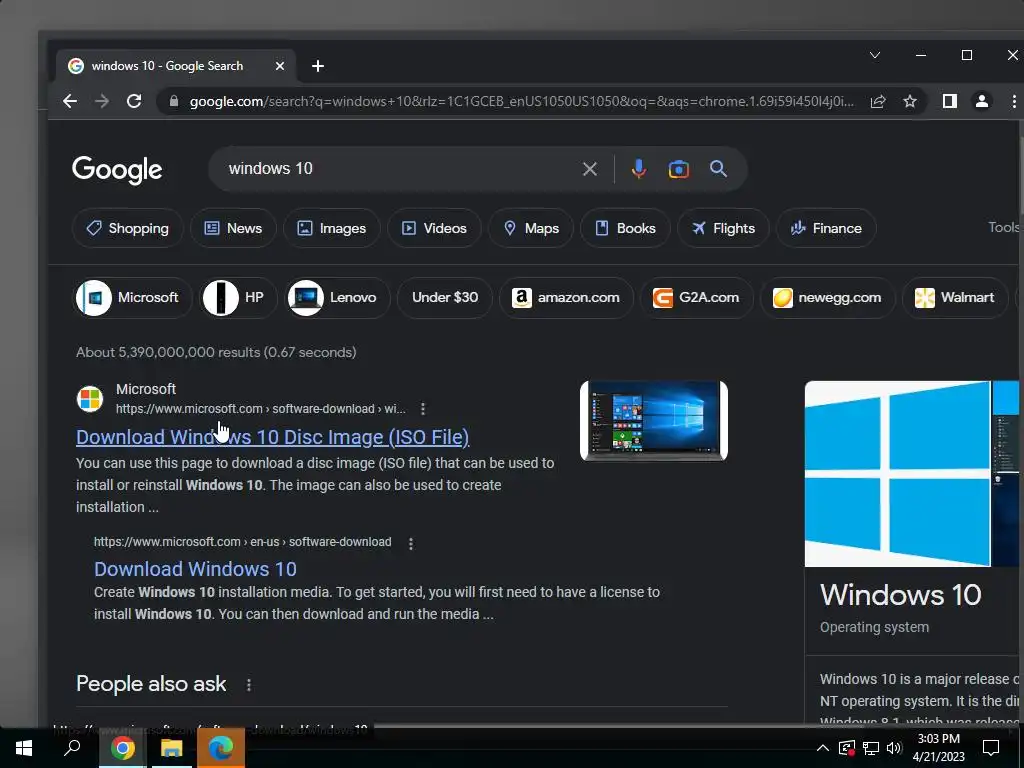The image size is (1024, 768).
Task: Click the Google logo
Action: tap(118, 170)
